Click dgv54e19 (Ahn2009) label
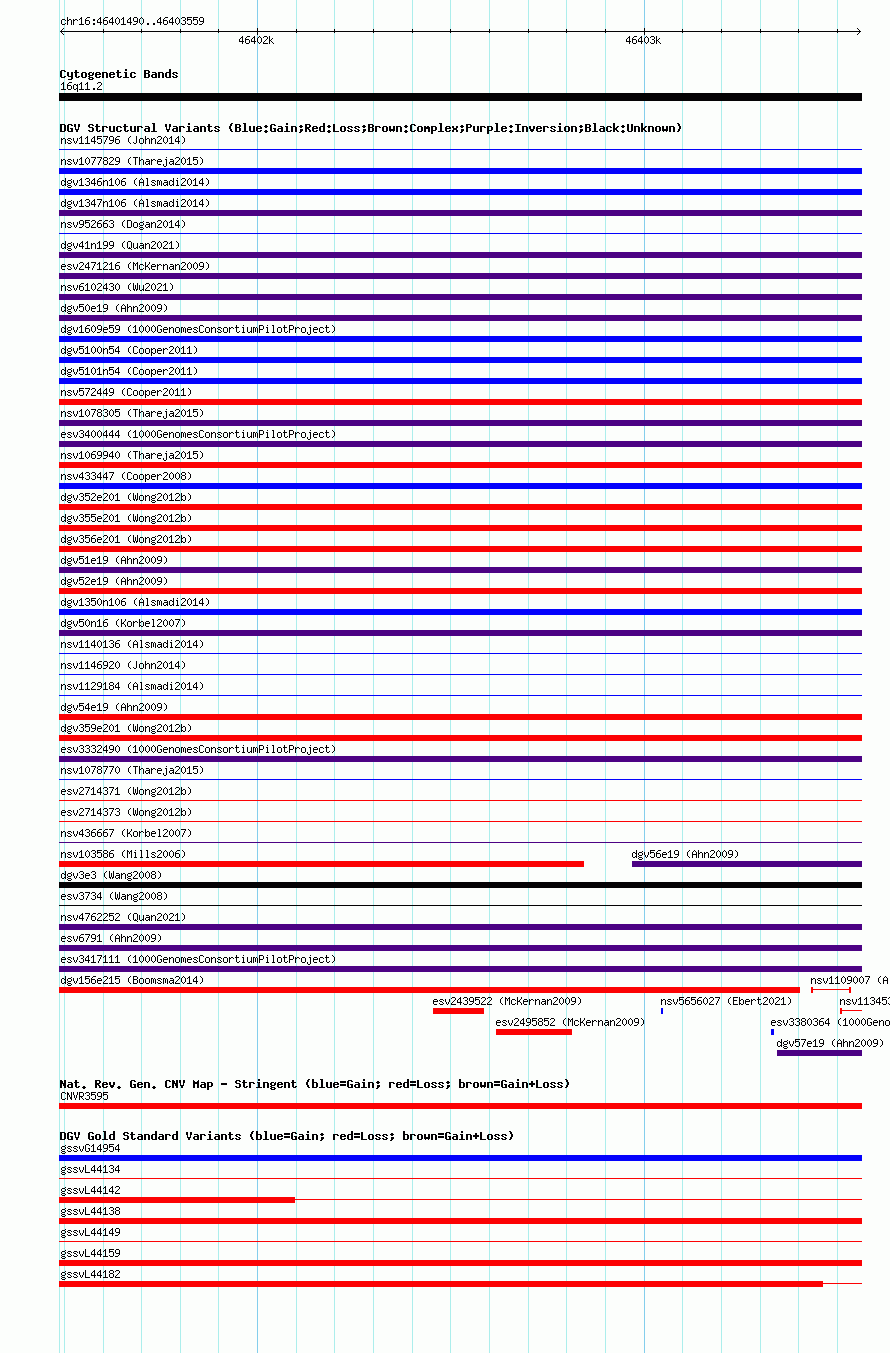The height and width of the screenshot is (1353, 890). (x=114, y=707)
